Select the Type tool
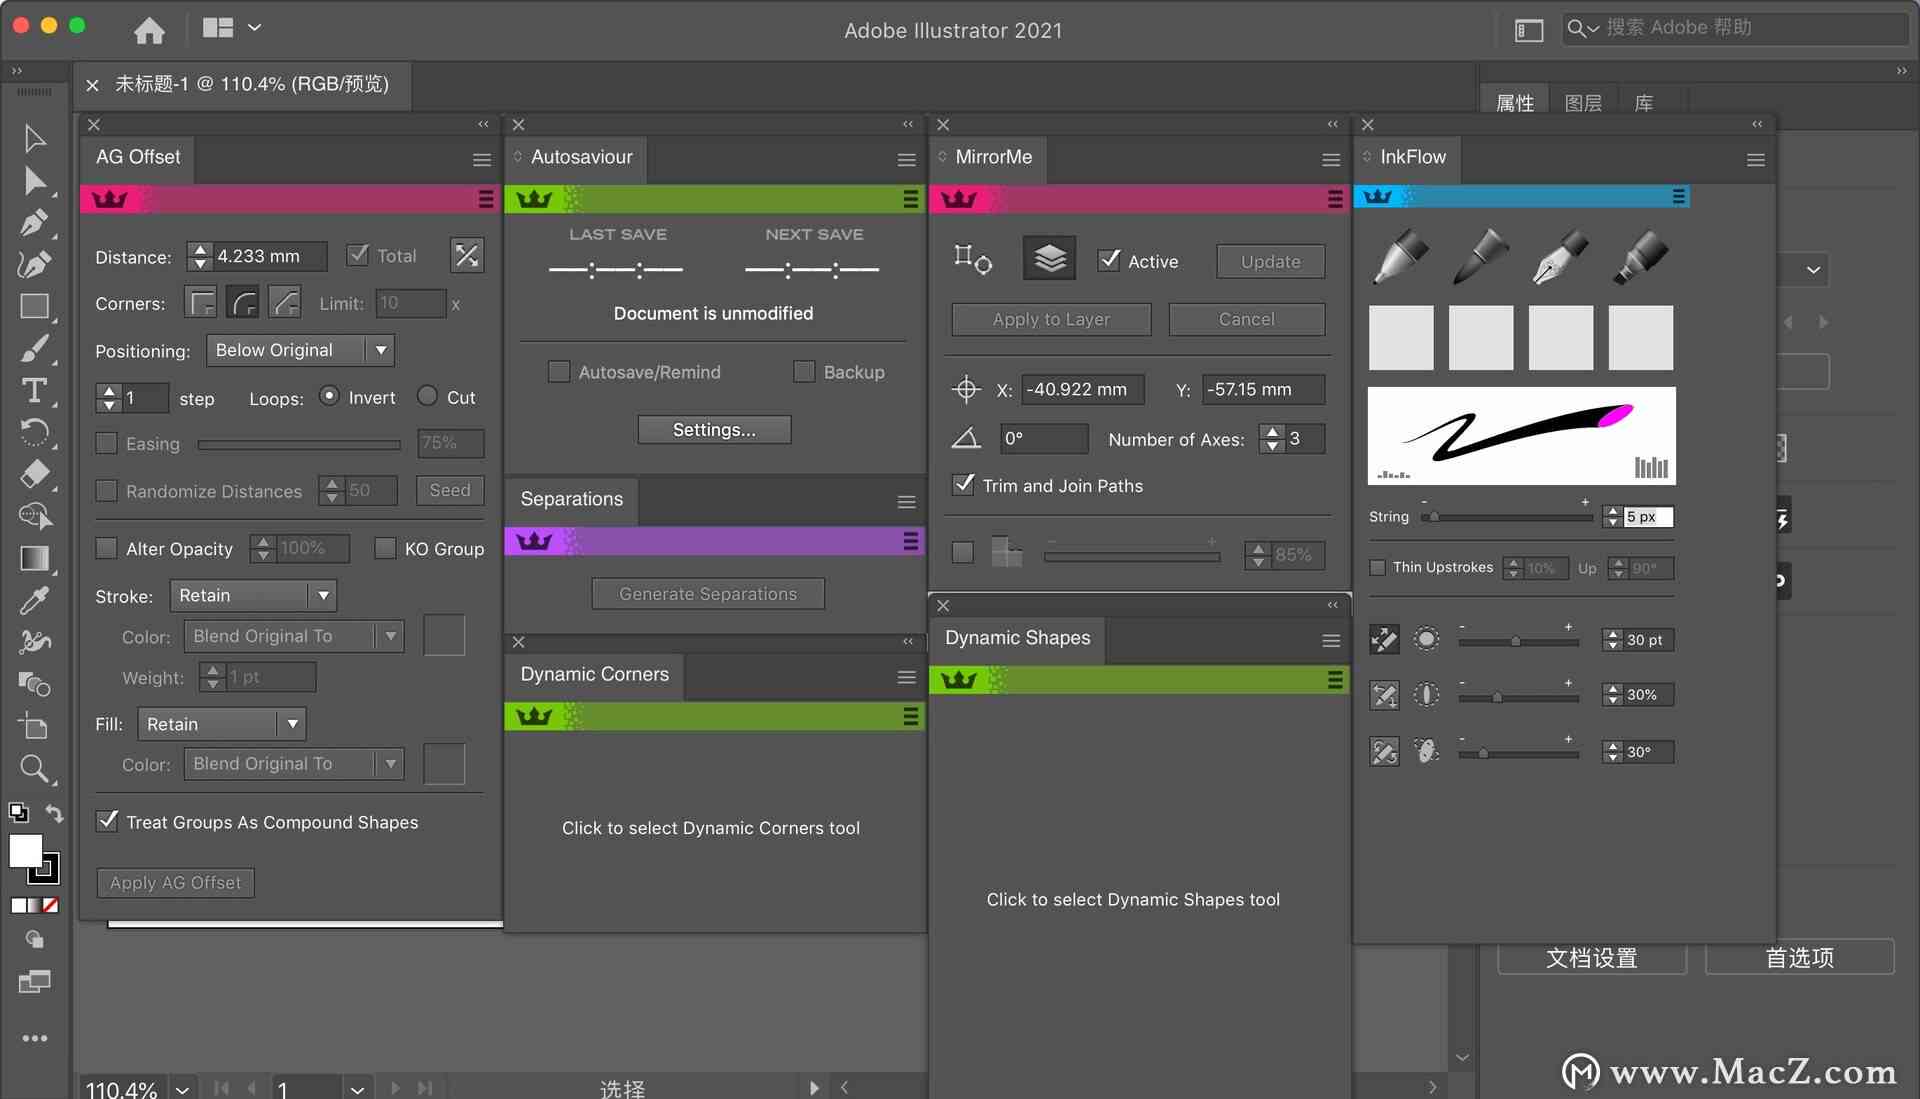Image resolution: width=1920 pixels, height=1099 pixels. 35,390
